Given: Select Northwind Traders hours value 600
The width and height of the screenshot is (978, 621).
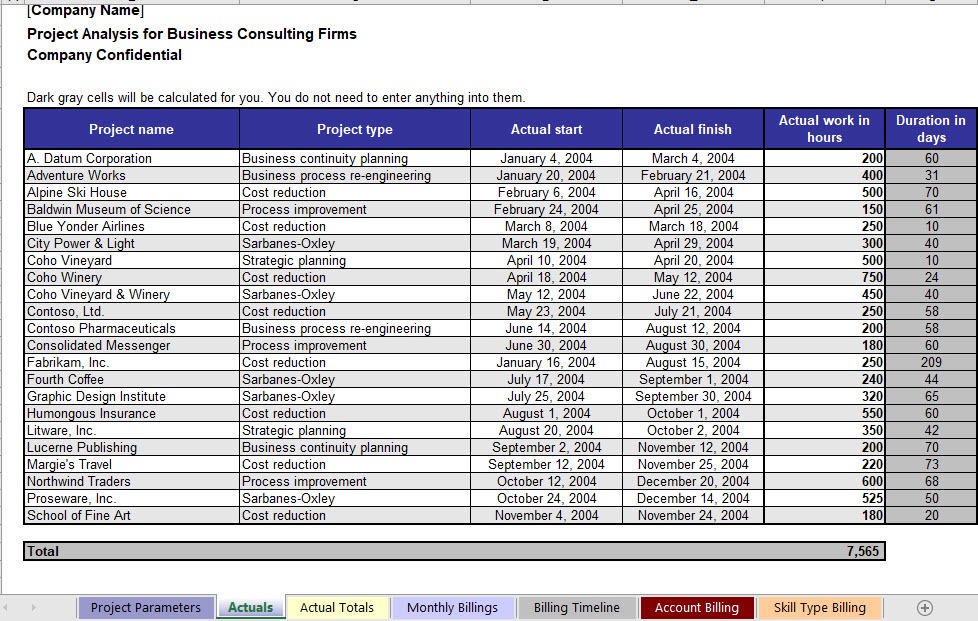Looking at the screenshot, I should [x=825, y=481].
